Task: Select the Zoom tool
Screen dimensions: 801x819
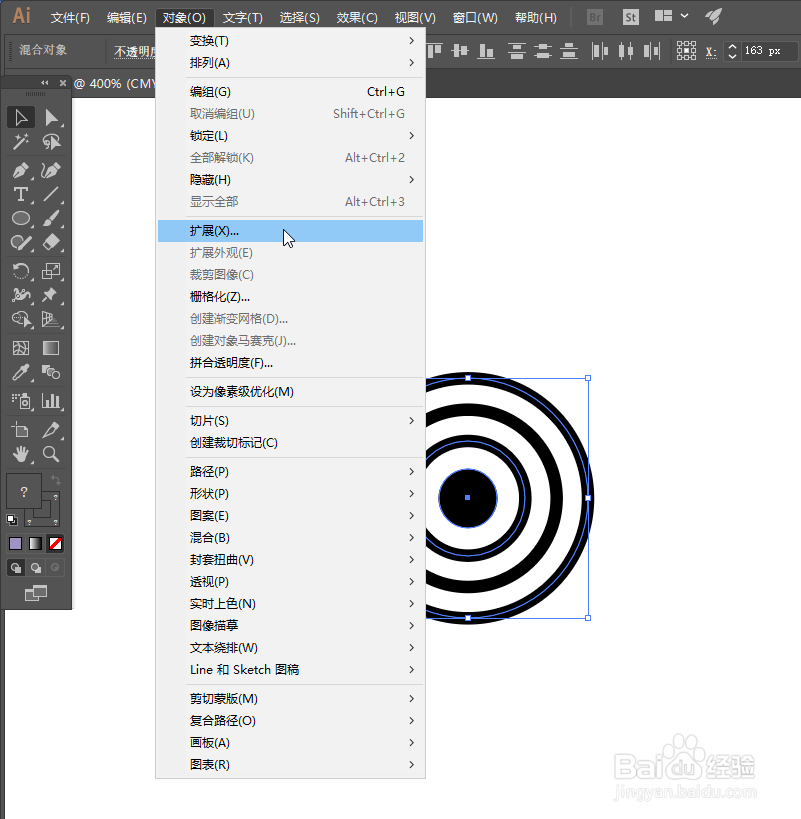Action: pos(51,454)
